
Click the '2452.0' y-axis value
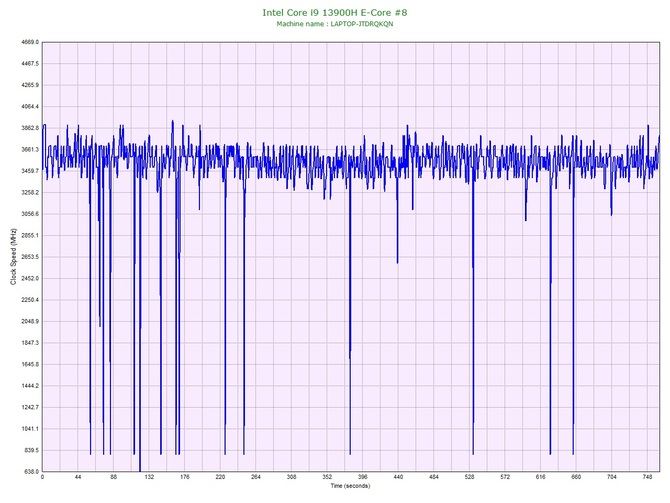tap(29, 278)
